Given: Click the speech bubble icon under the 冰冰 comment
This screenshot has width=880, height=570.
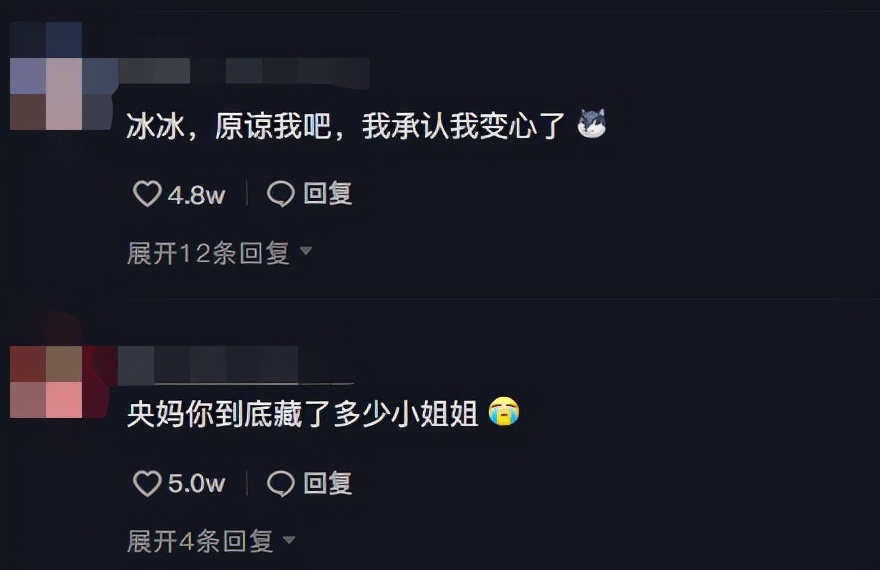Looking at the screenshot, I should 281,194.
